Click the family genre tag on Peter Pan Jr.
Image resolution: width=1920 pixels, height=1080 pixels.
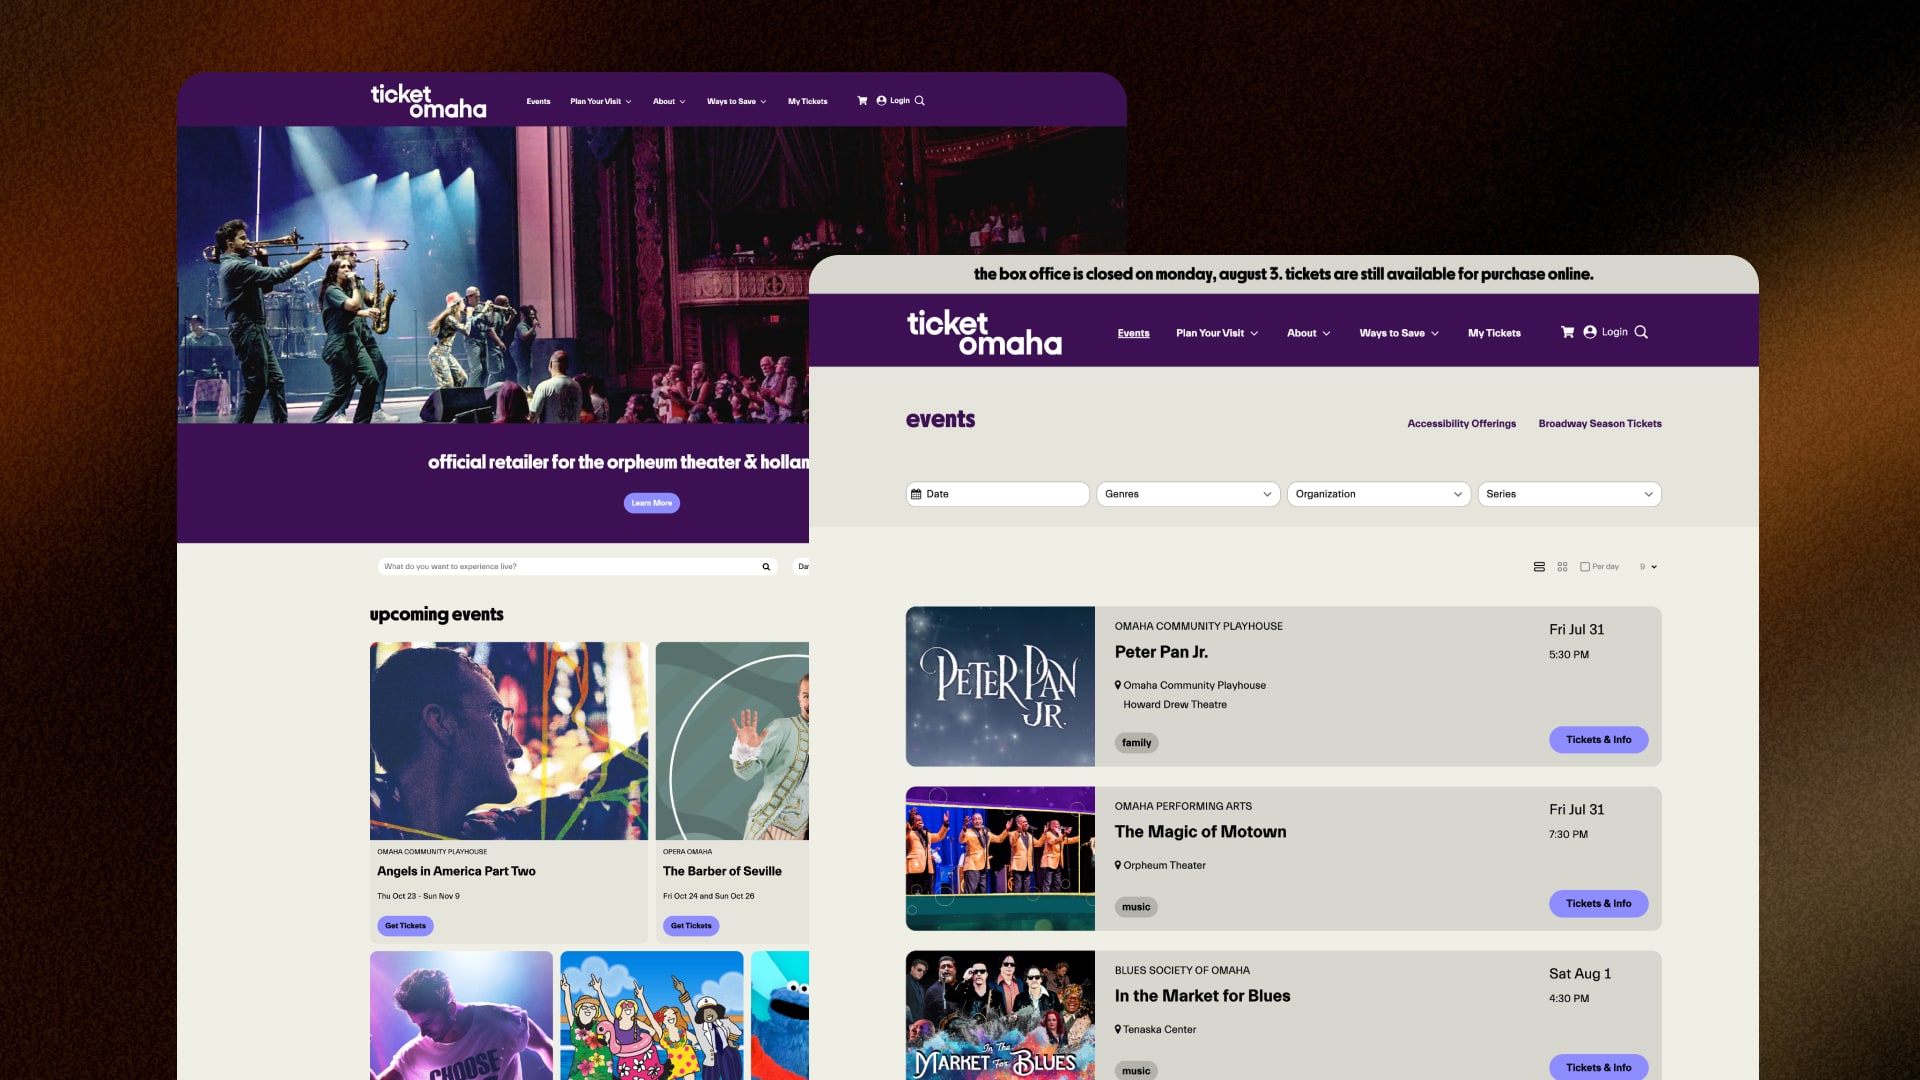(x=1136, y=743)
